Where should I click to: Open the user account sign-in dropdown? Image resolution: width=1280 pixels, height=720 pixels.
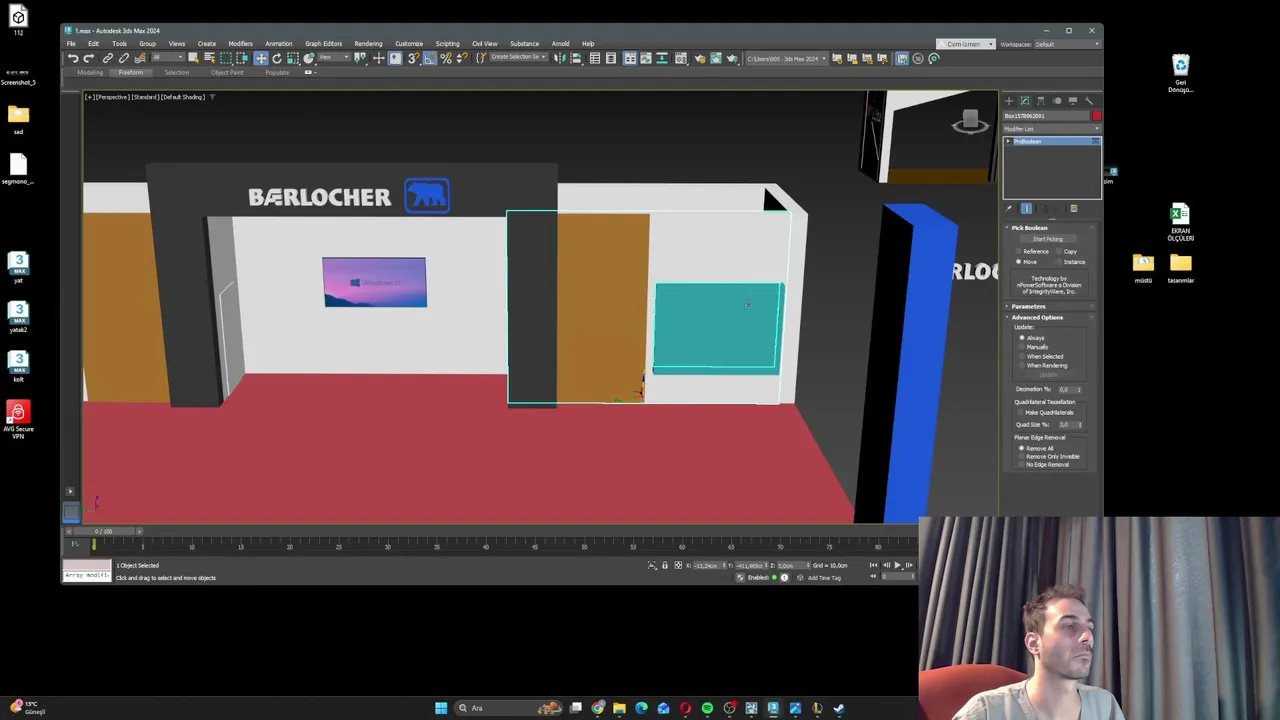(x=966, y=44)
